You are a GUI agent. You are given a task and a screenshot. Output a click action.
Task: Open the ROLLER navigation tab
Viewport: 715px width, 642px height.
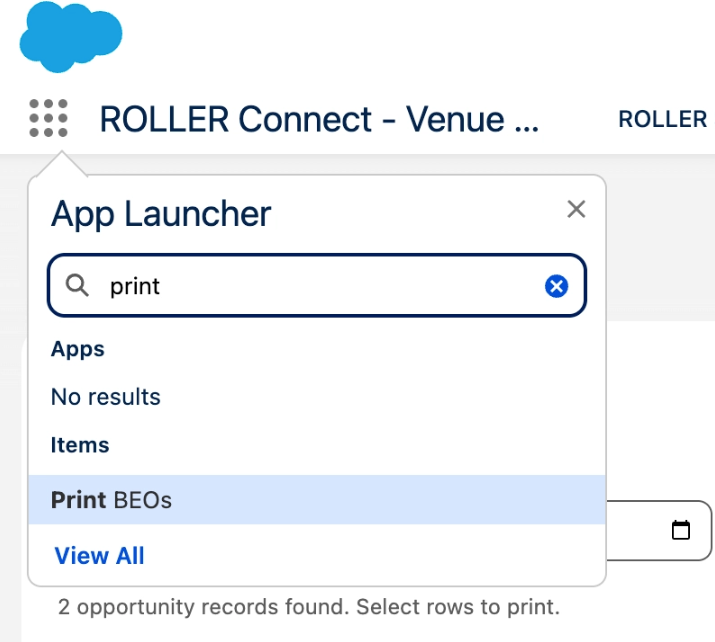pos(664,119)
